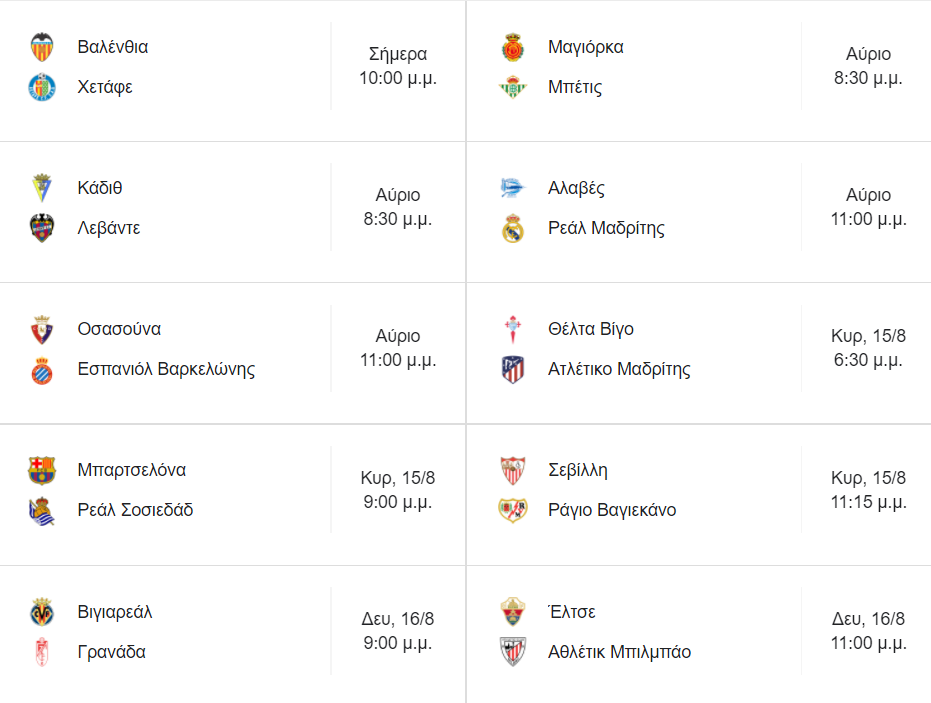Select the Δευ, 16/8 9:00 μ.μ. kickoff time
Image resolution: width=931 pixels, height=703 pixels.
[x=398, y=631]
